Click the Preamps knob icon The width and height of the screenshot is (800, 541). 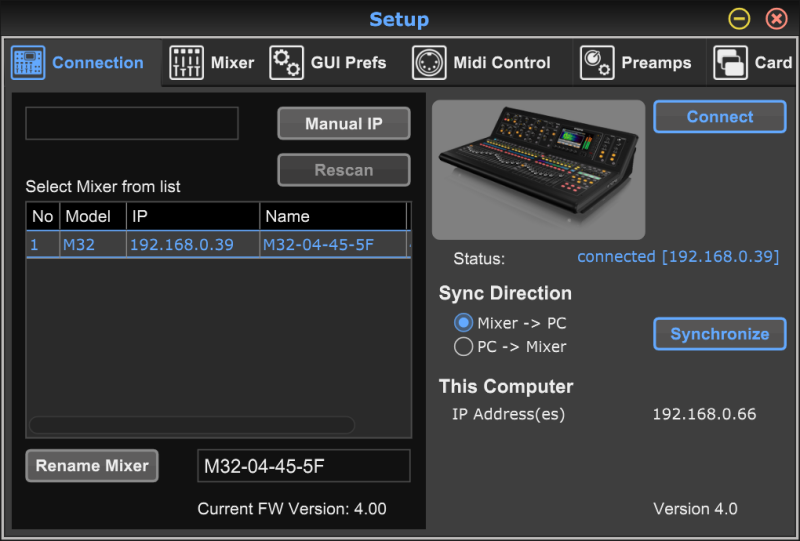[x=597, y=63]
